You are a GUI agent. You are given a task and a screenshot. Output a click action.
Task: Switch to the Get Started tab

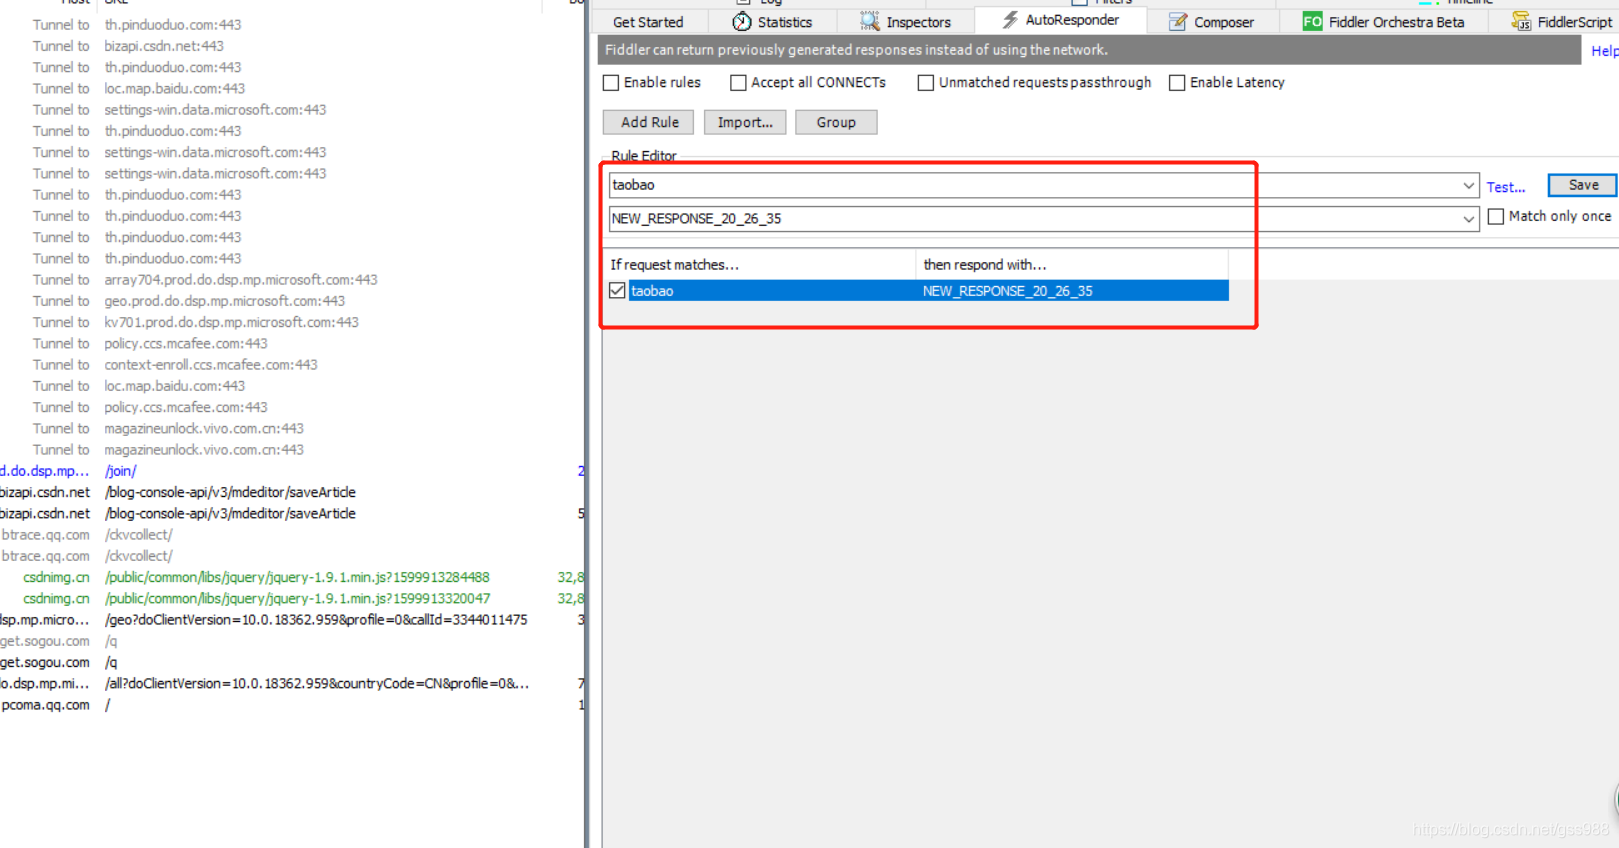[648, 22]
